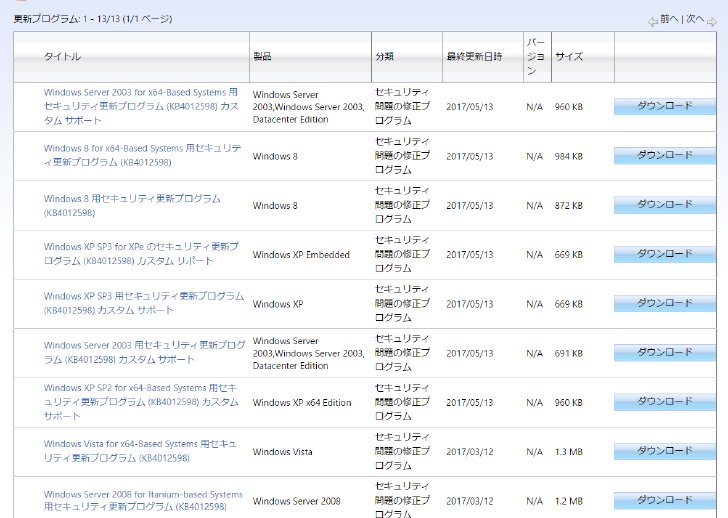Go to previous page via 前へ link
728x518 pixels.
[669, 19]
